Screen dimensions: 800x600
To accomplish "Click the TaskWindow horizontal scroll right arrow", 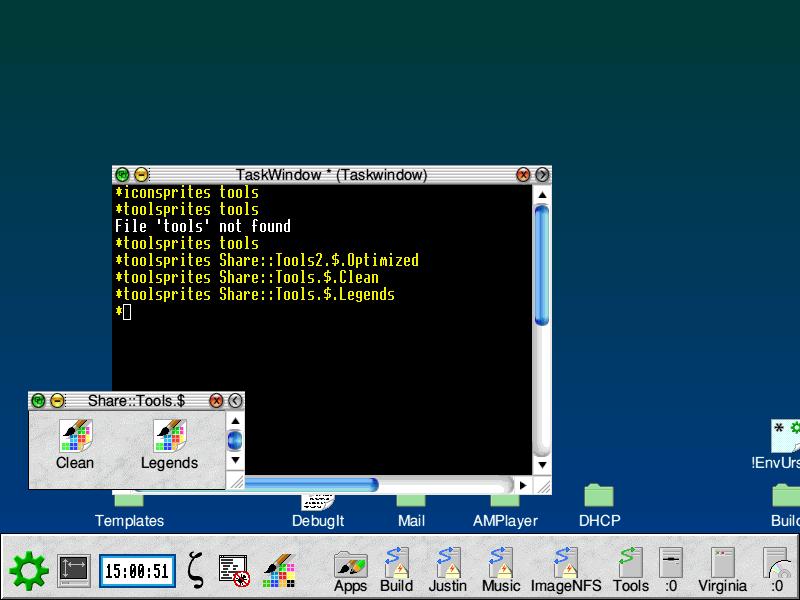I will [523, 485].
